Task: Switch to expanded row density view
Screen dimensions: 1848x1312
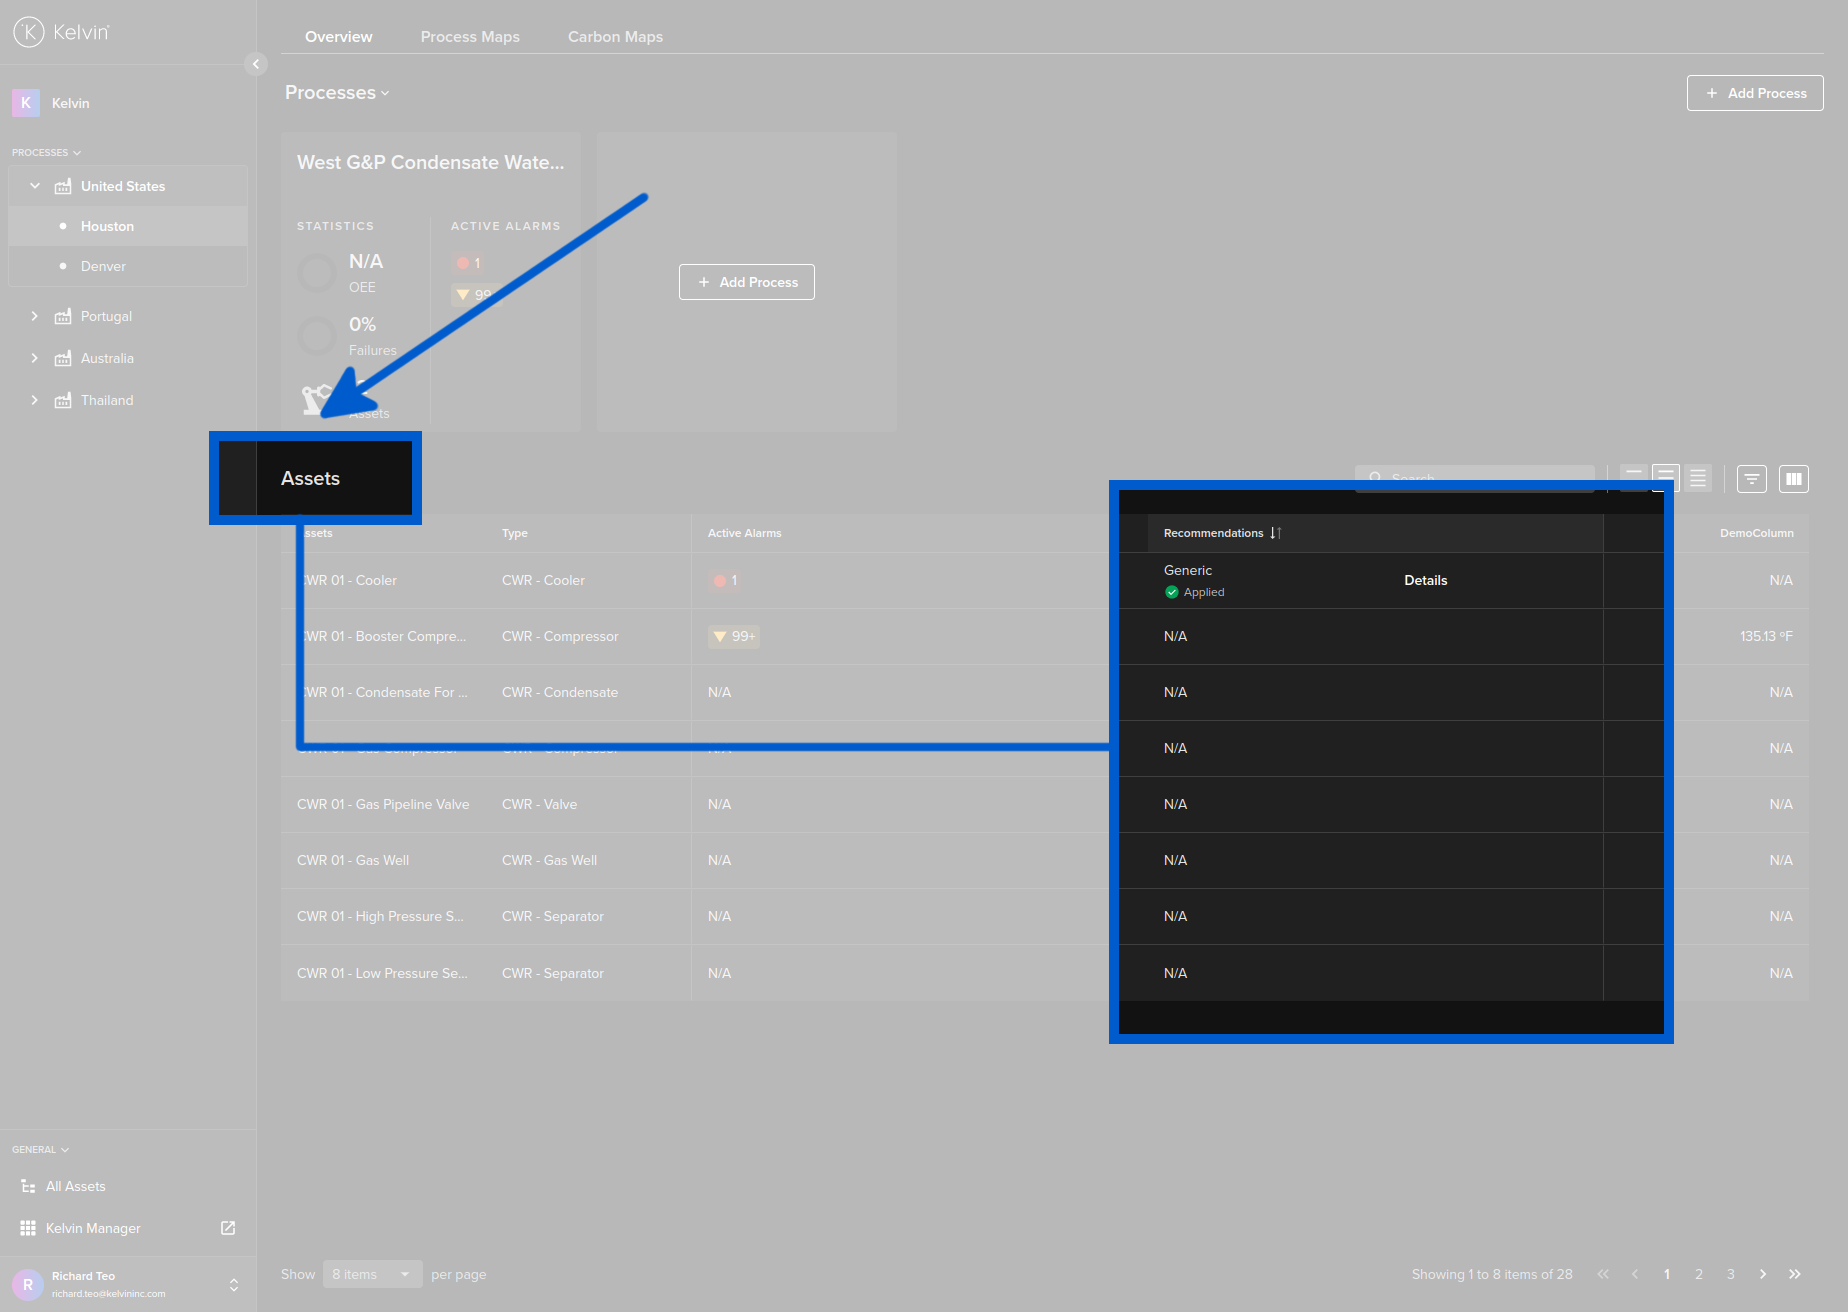Action: 1698,478
